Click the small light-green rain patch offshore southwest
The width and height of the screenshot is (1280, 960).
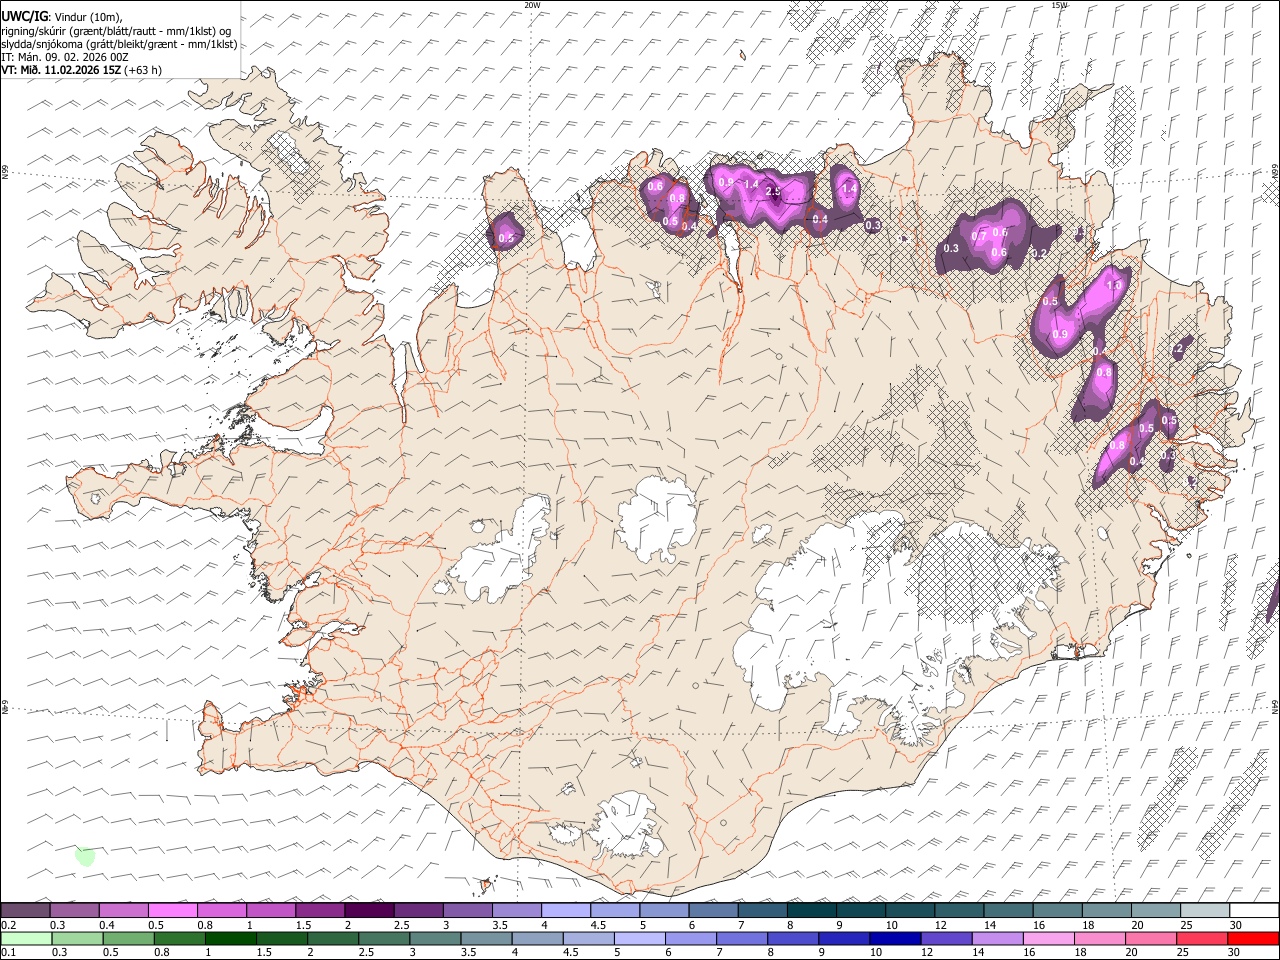click(x=85, y=856)
